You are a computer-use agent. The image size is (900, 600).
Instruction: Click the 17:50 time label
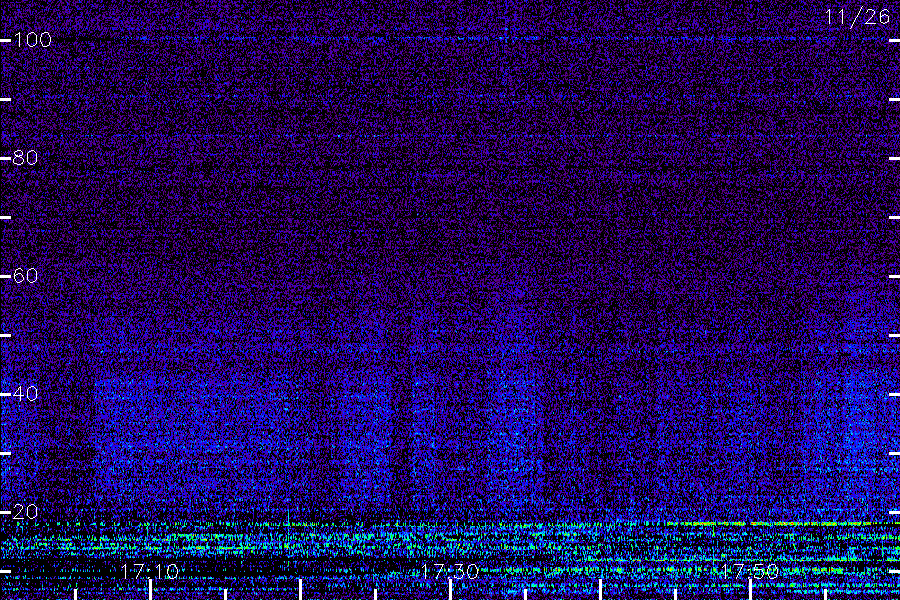click(750, 571)
